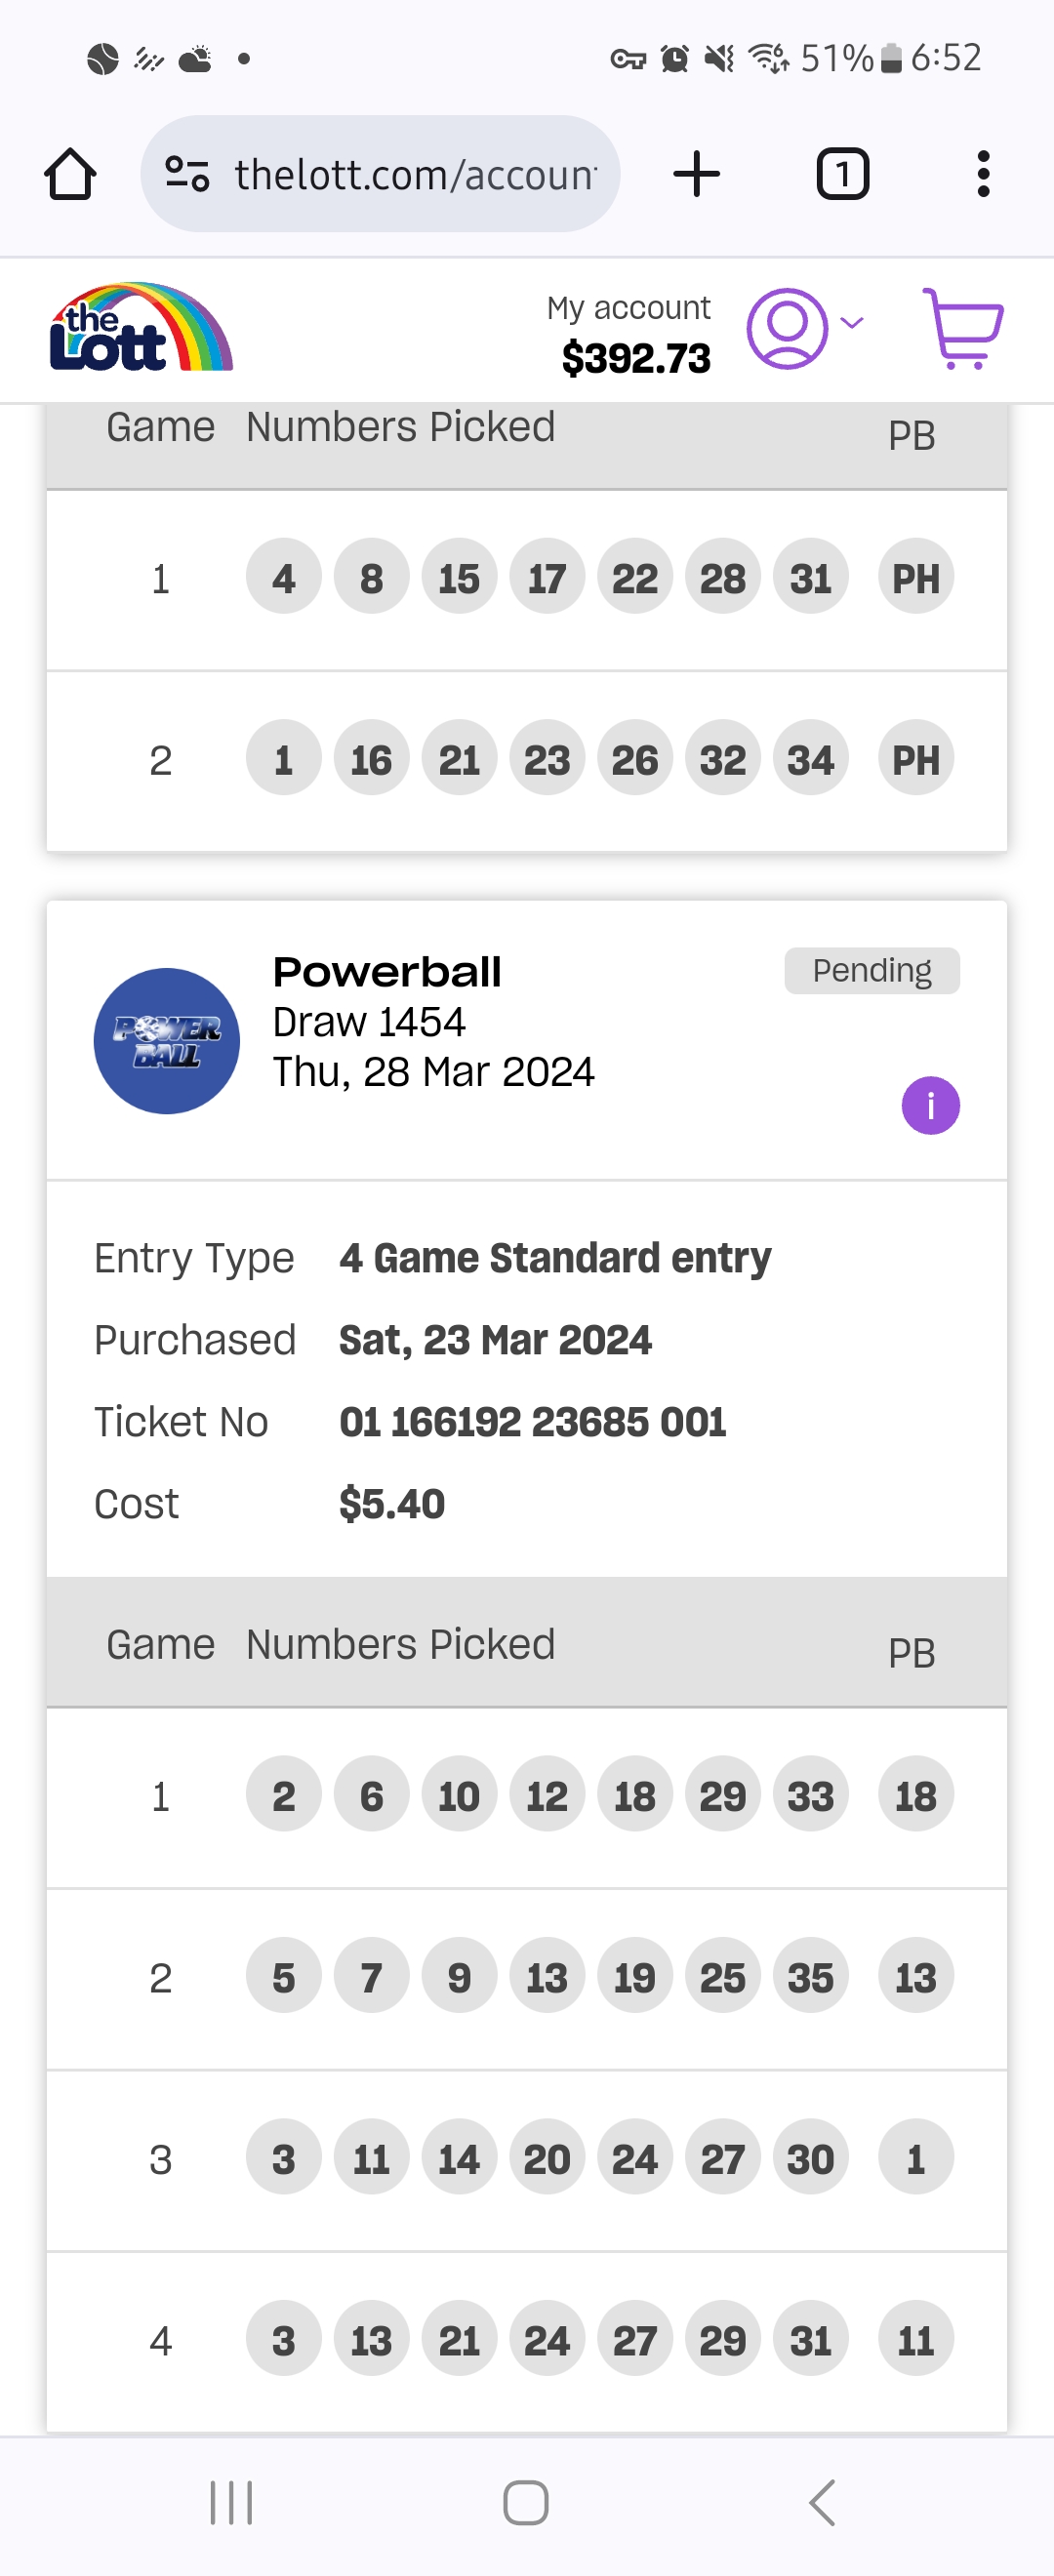The image size is (1054, 2576).
Task: Click the Powerball logo thumbnail
Action: coord(166,1041)
